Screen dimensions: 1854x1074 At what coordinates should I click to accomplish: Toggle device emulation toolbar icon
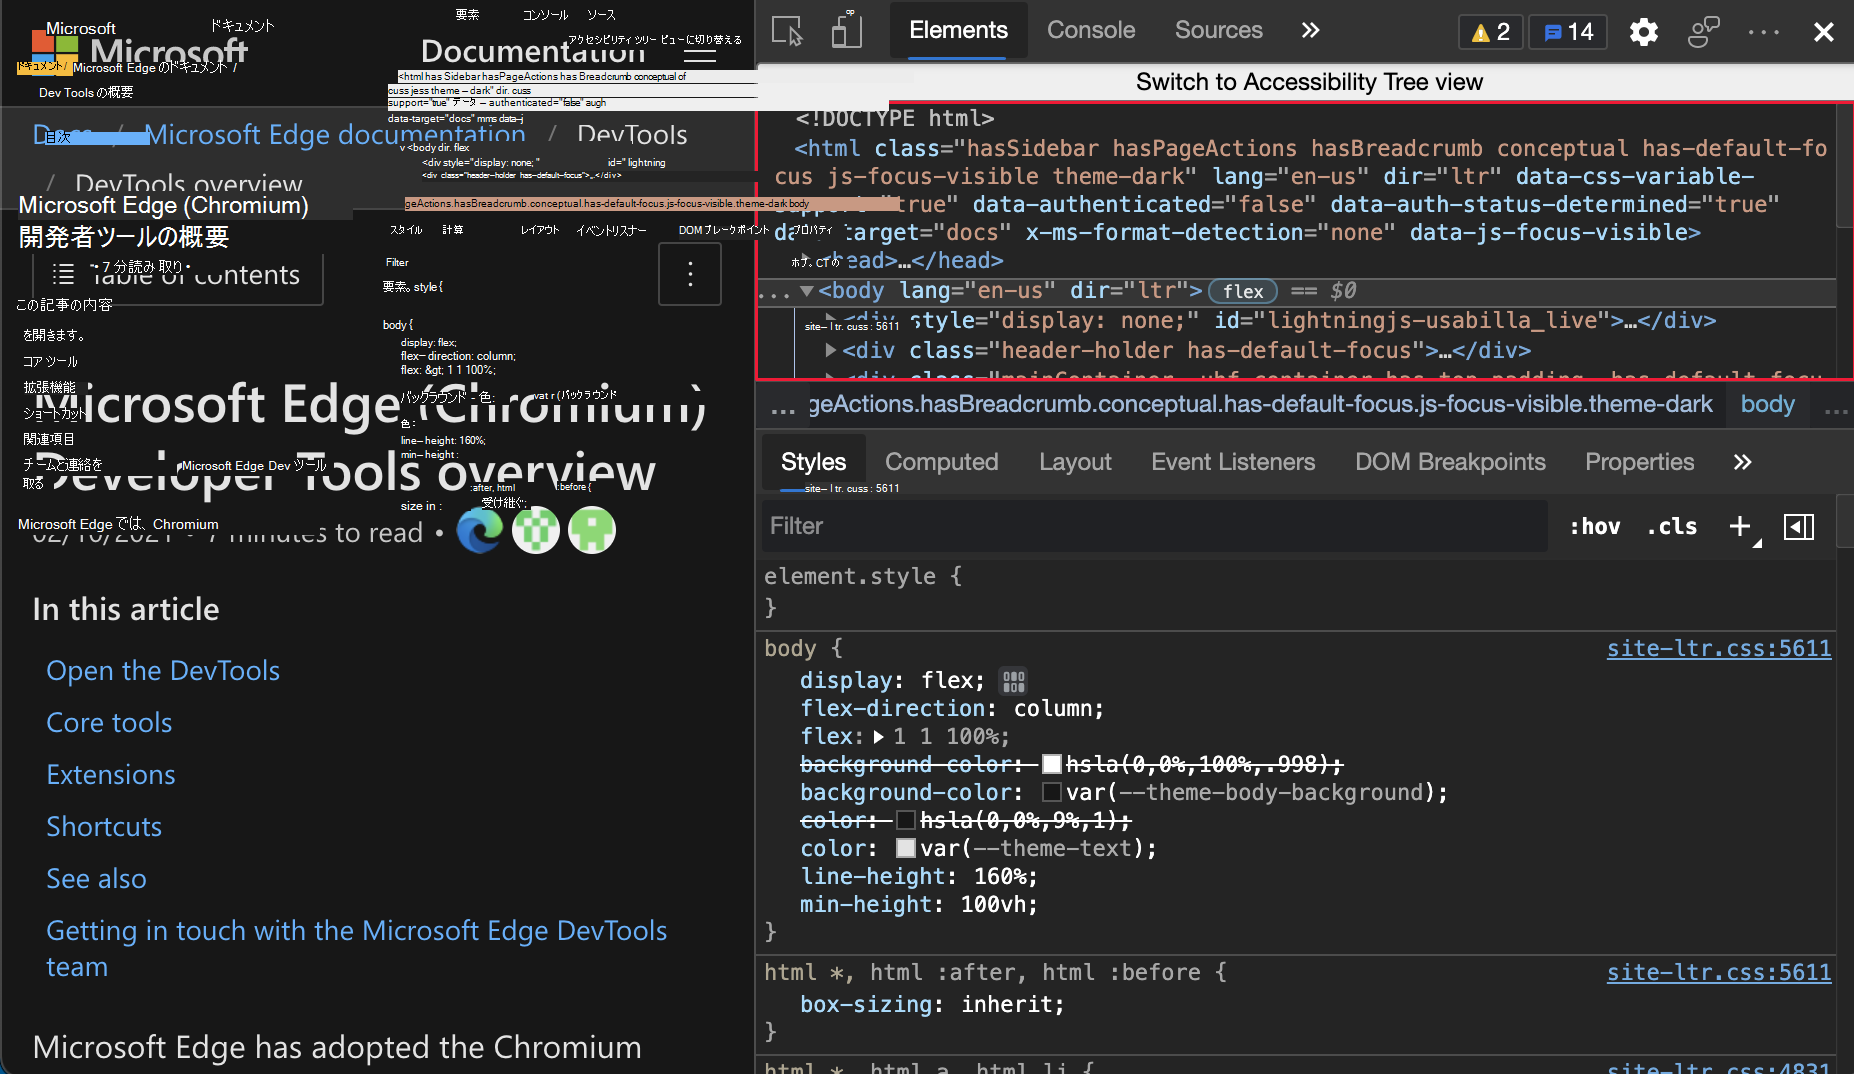point(846,30)
